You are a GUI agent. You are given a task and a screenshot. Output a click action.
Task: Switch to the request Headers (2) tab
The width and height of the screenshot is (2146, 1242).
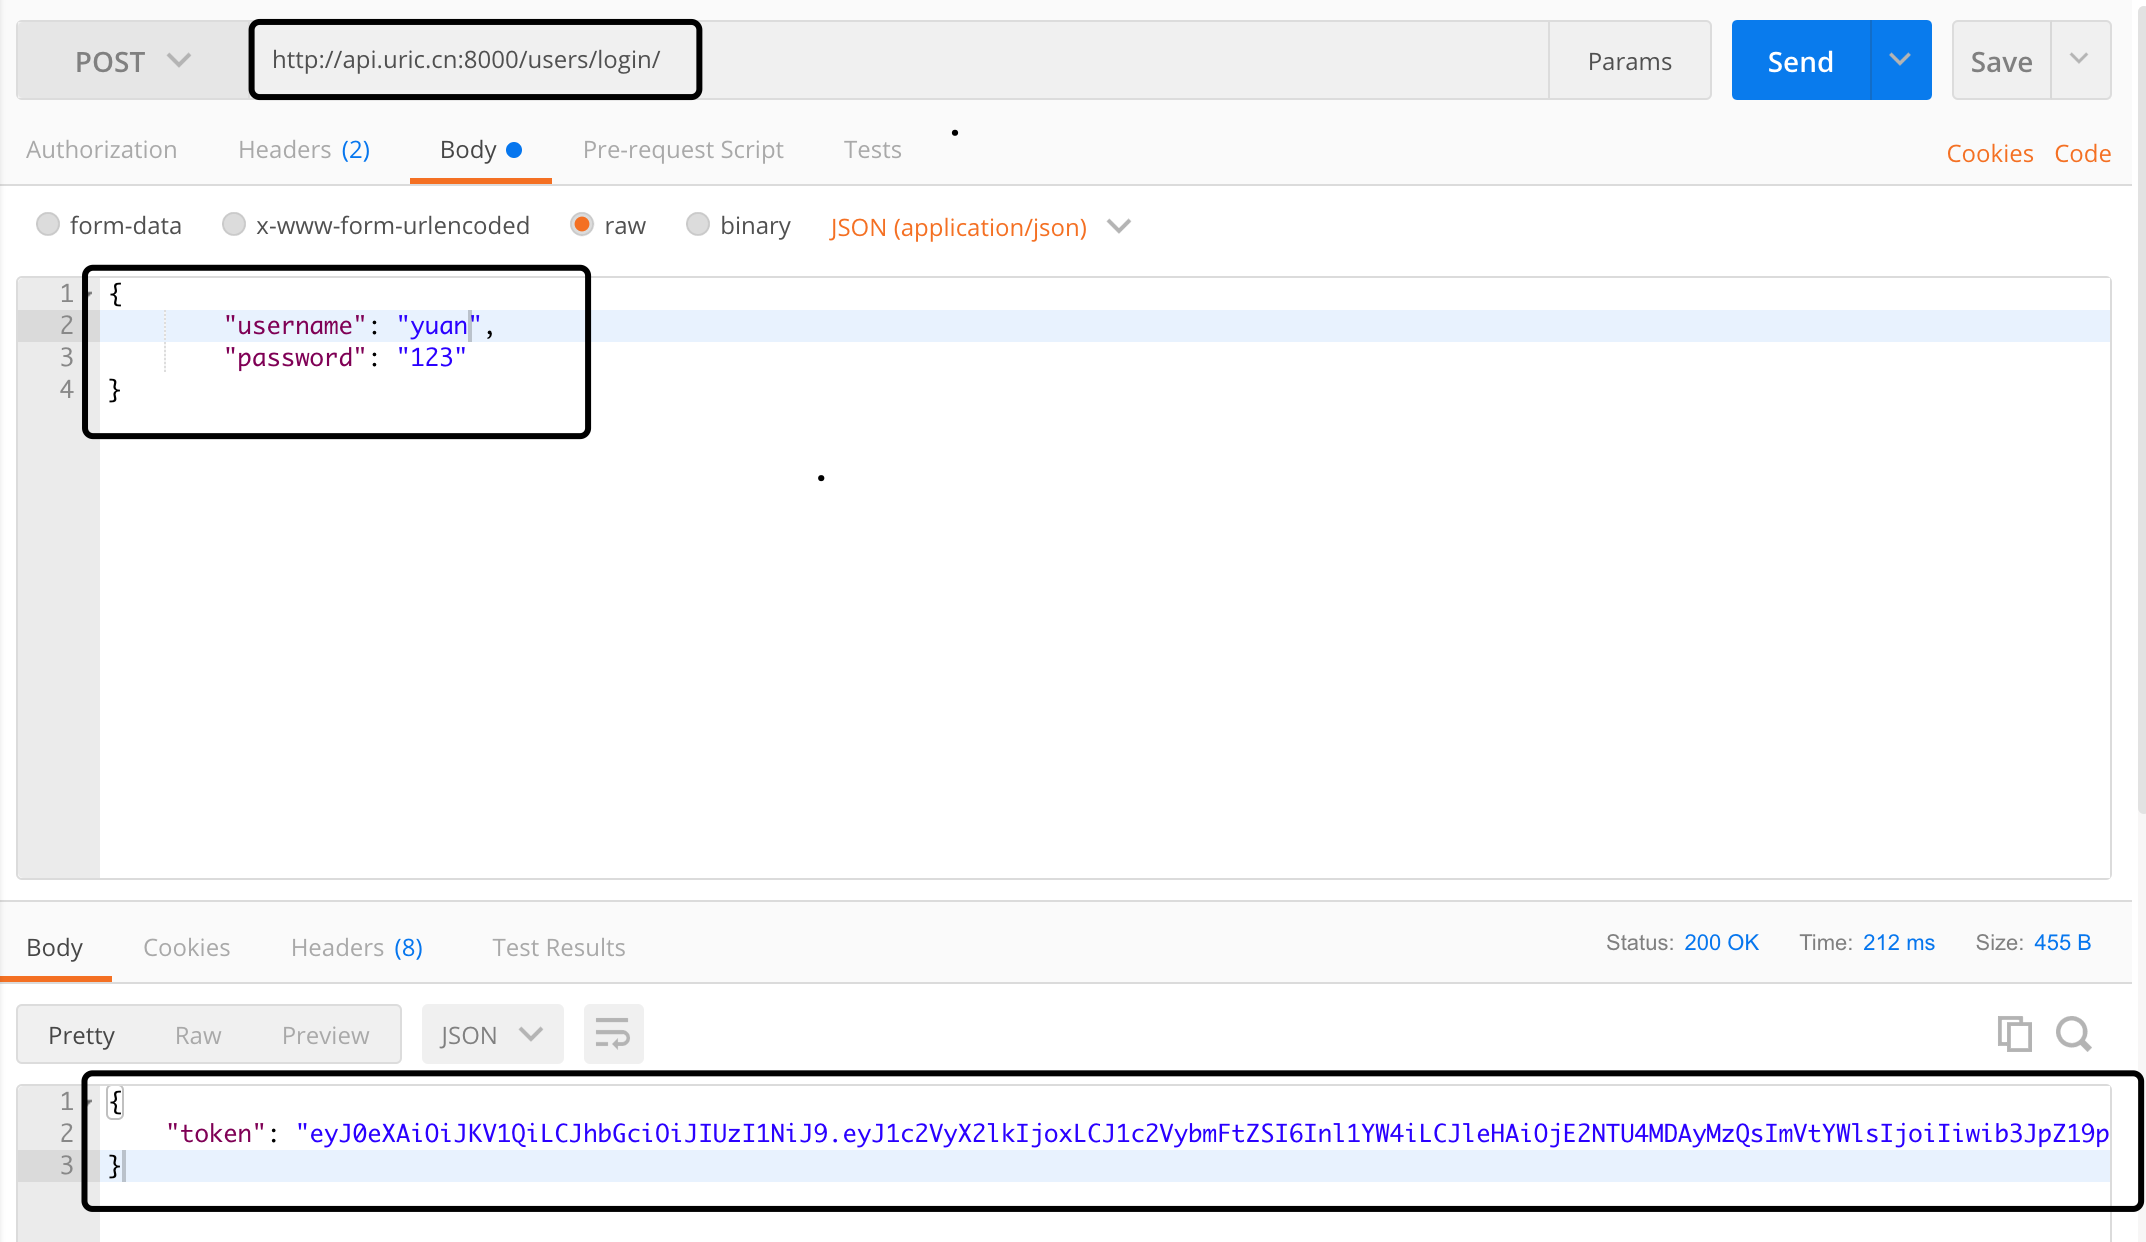(x=304, y=150)
